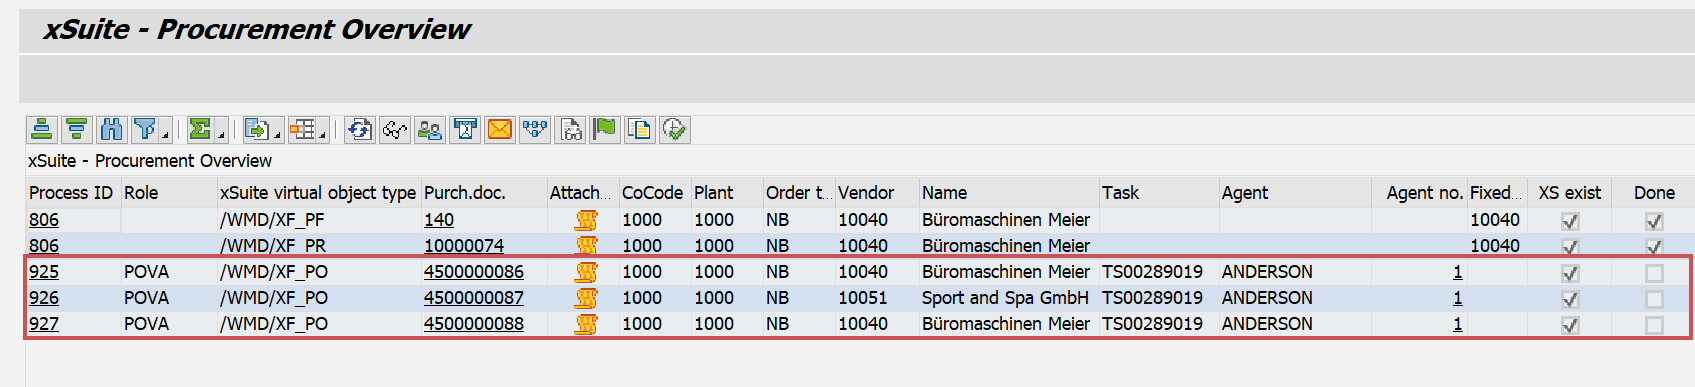Toggle XS exist checkbox for process 926

1570,299
